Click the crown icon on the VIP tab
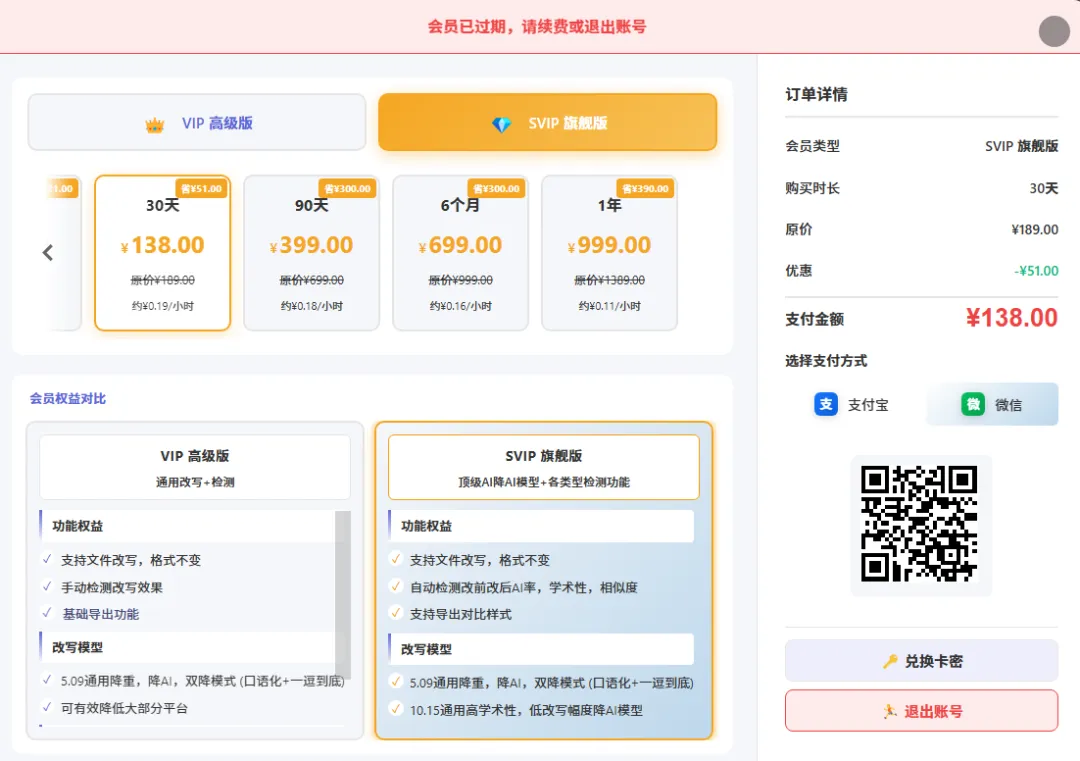 point(155,125)
